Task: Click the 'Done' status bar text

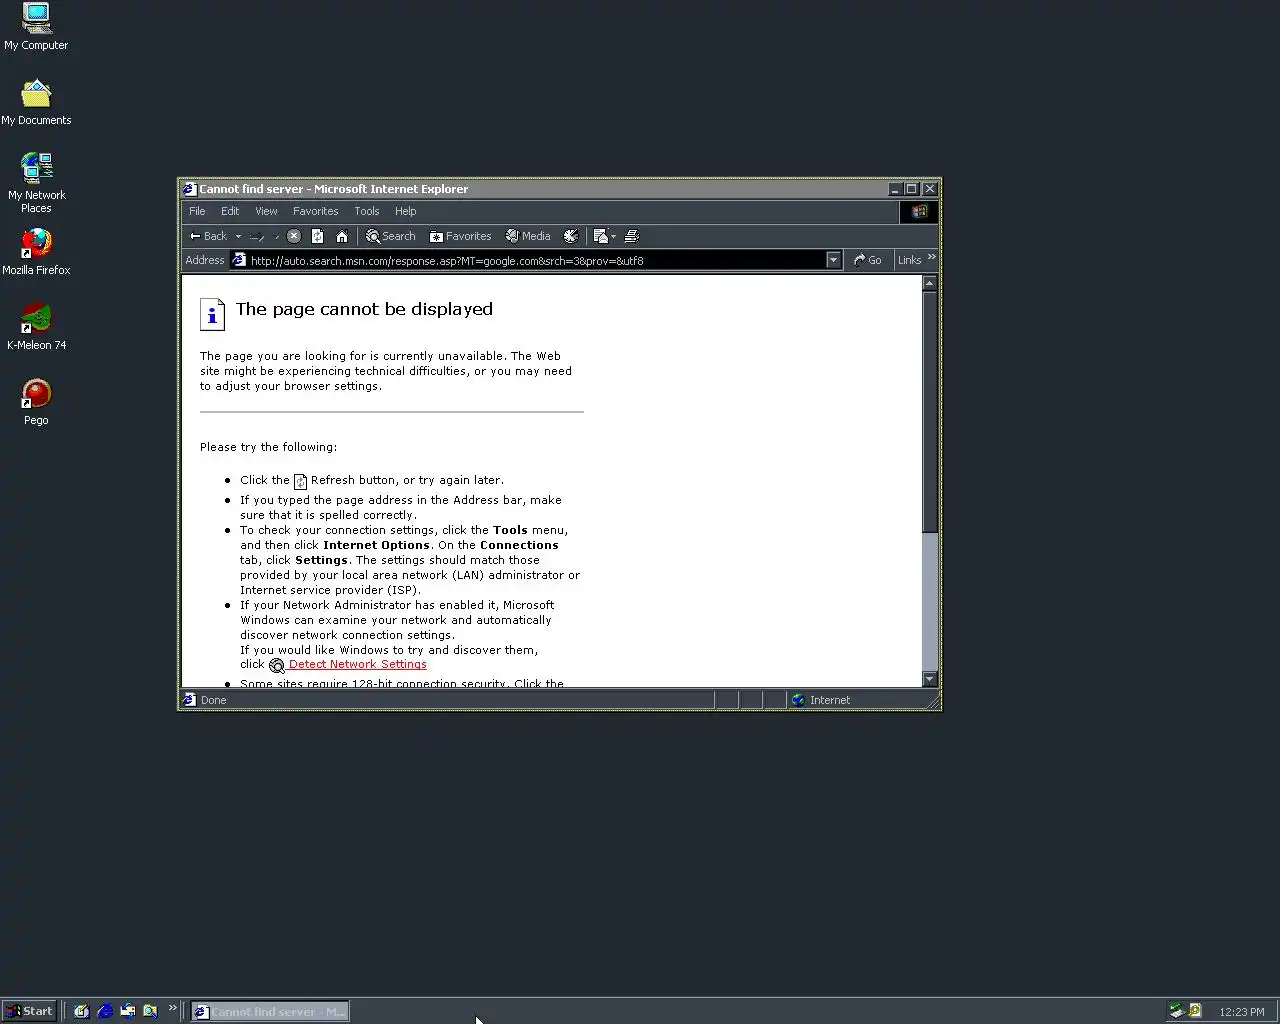Action: 213,700
